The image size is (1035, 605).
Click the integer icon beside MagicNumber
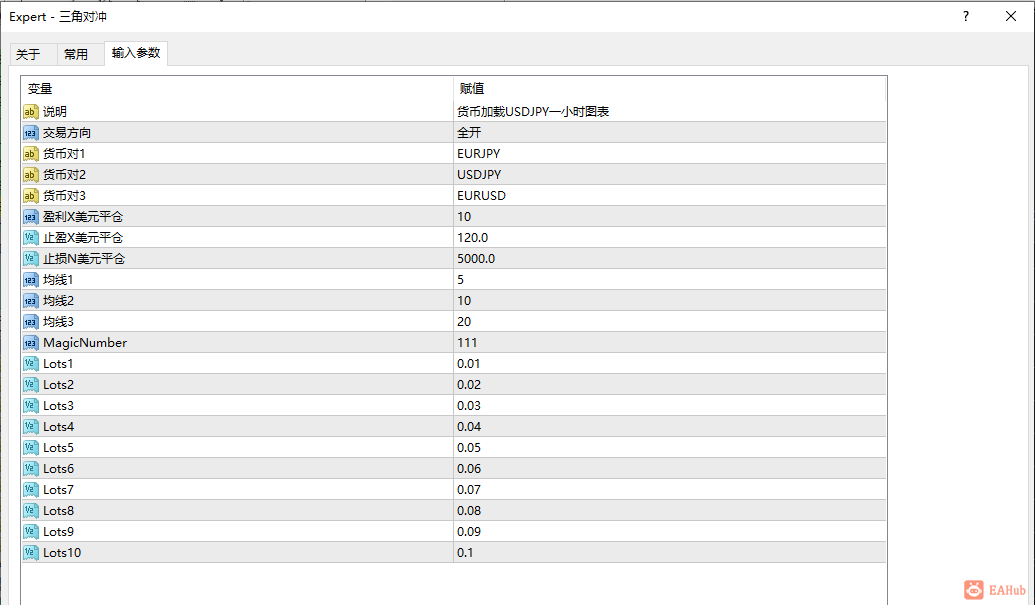[x=30, y=342]
